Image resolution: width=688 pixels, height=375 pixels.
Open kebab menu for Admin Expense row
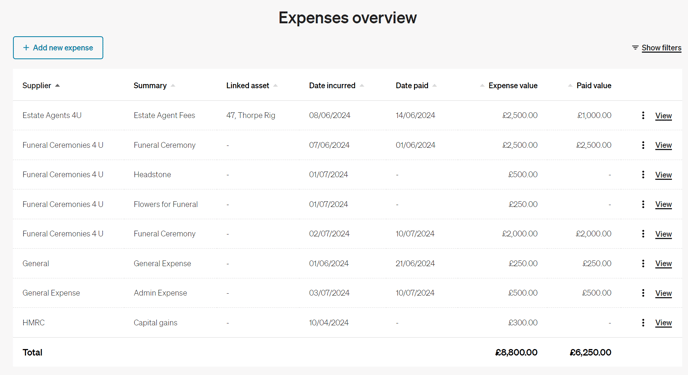pos(643,293)
